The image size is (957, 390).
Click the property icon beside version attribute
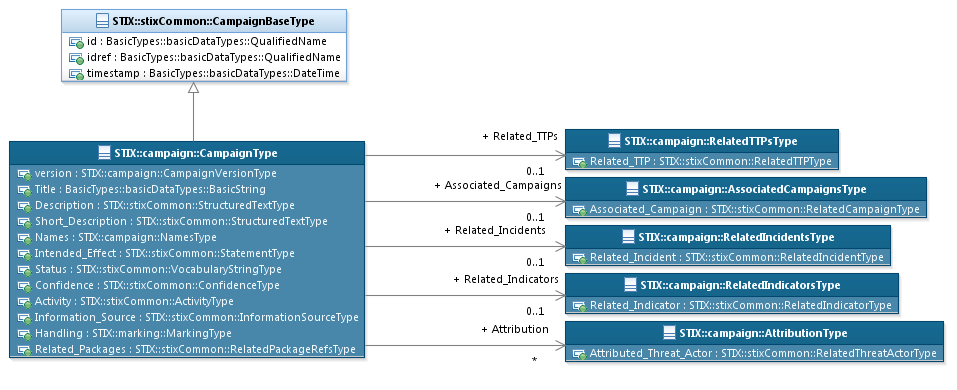(24, 174)
